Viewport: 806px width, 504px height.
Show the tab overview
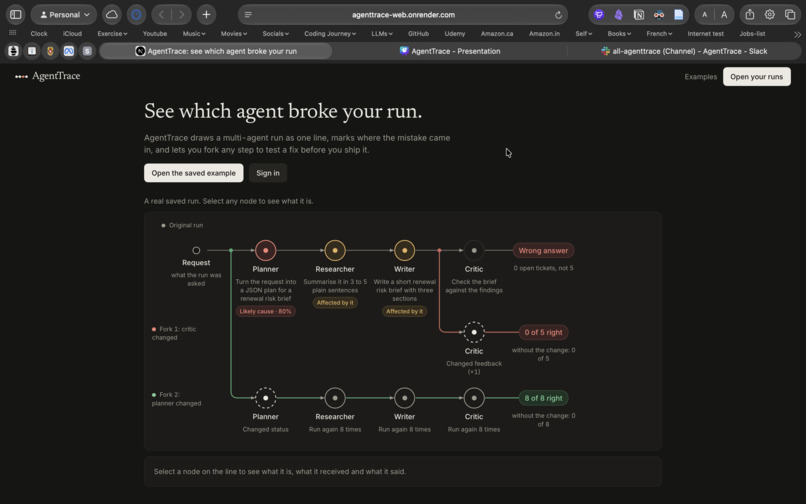(790, 14)
